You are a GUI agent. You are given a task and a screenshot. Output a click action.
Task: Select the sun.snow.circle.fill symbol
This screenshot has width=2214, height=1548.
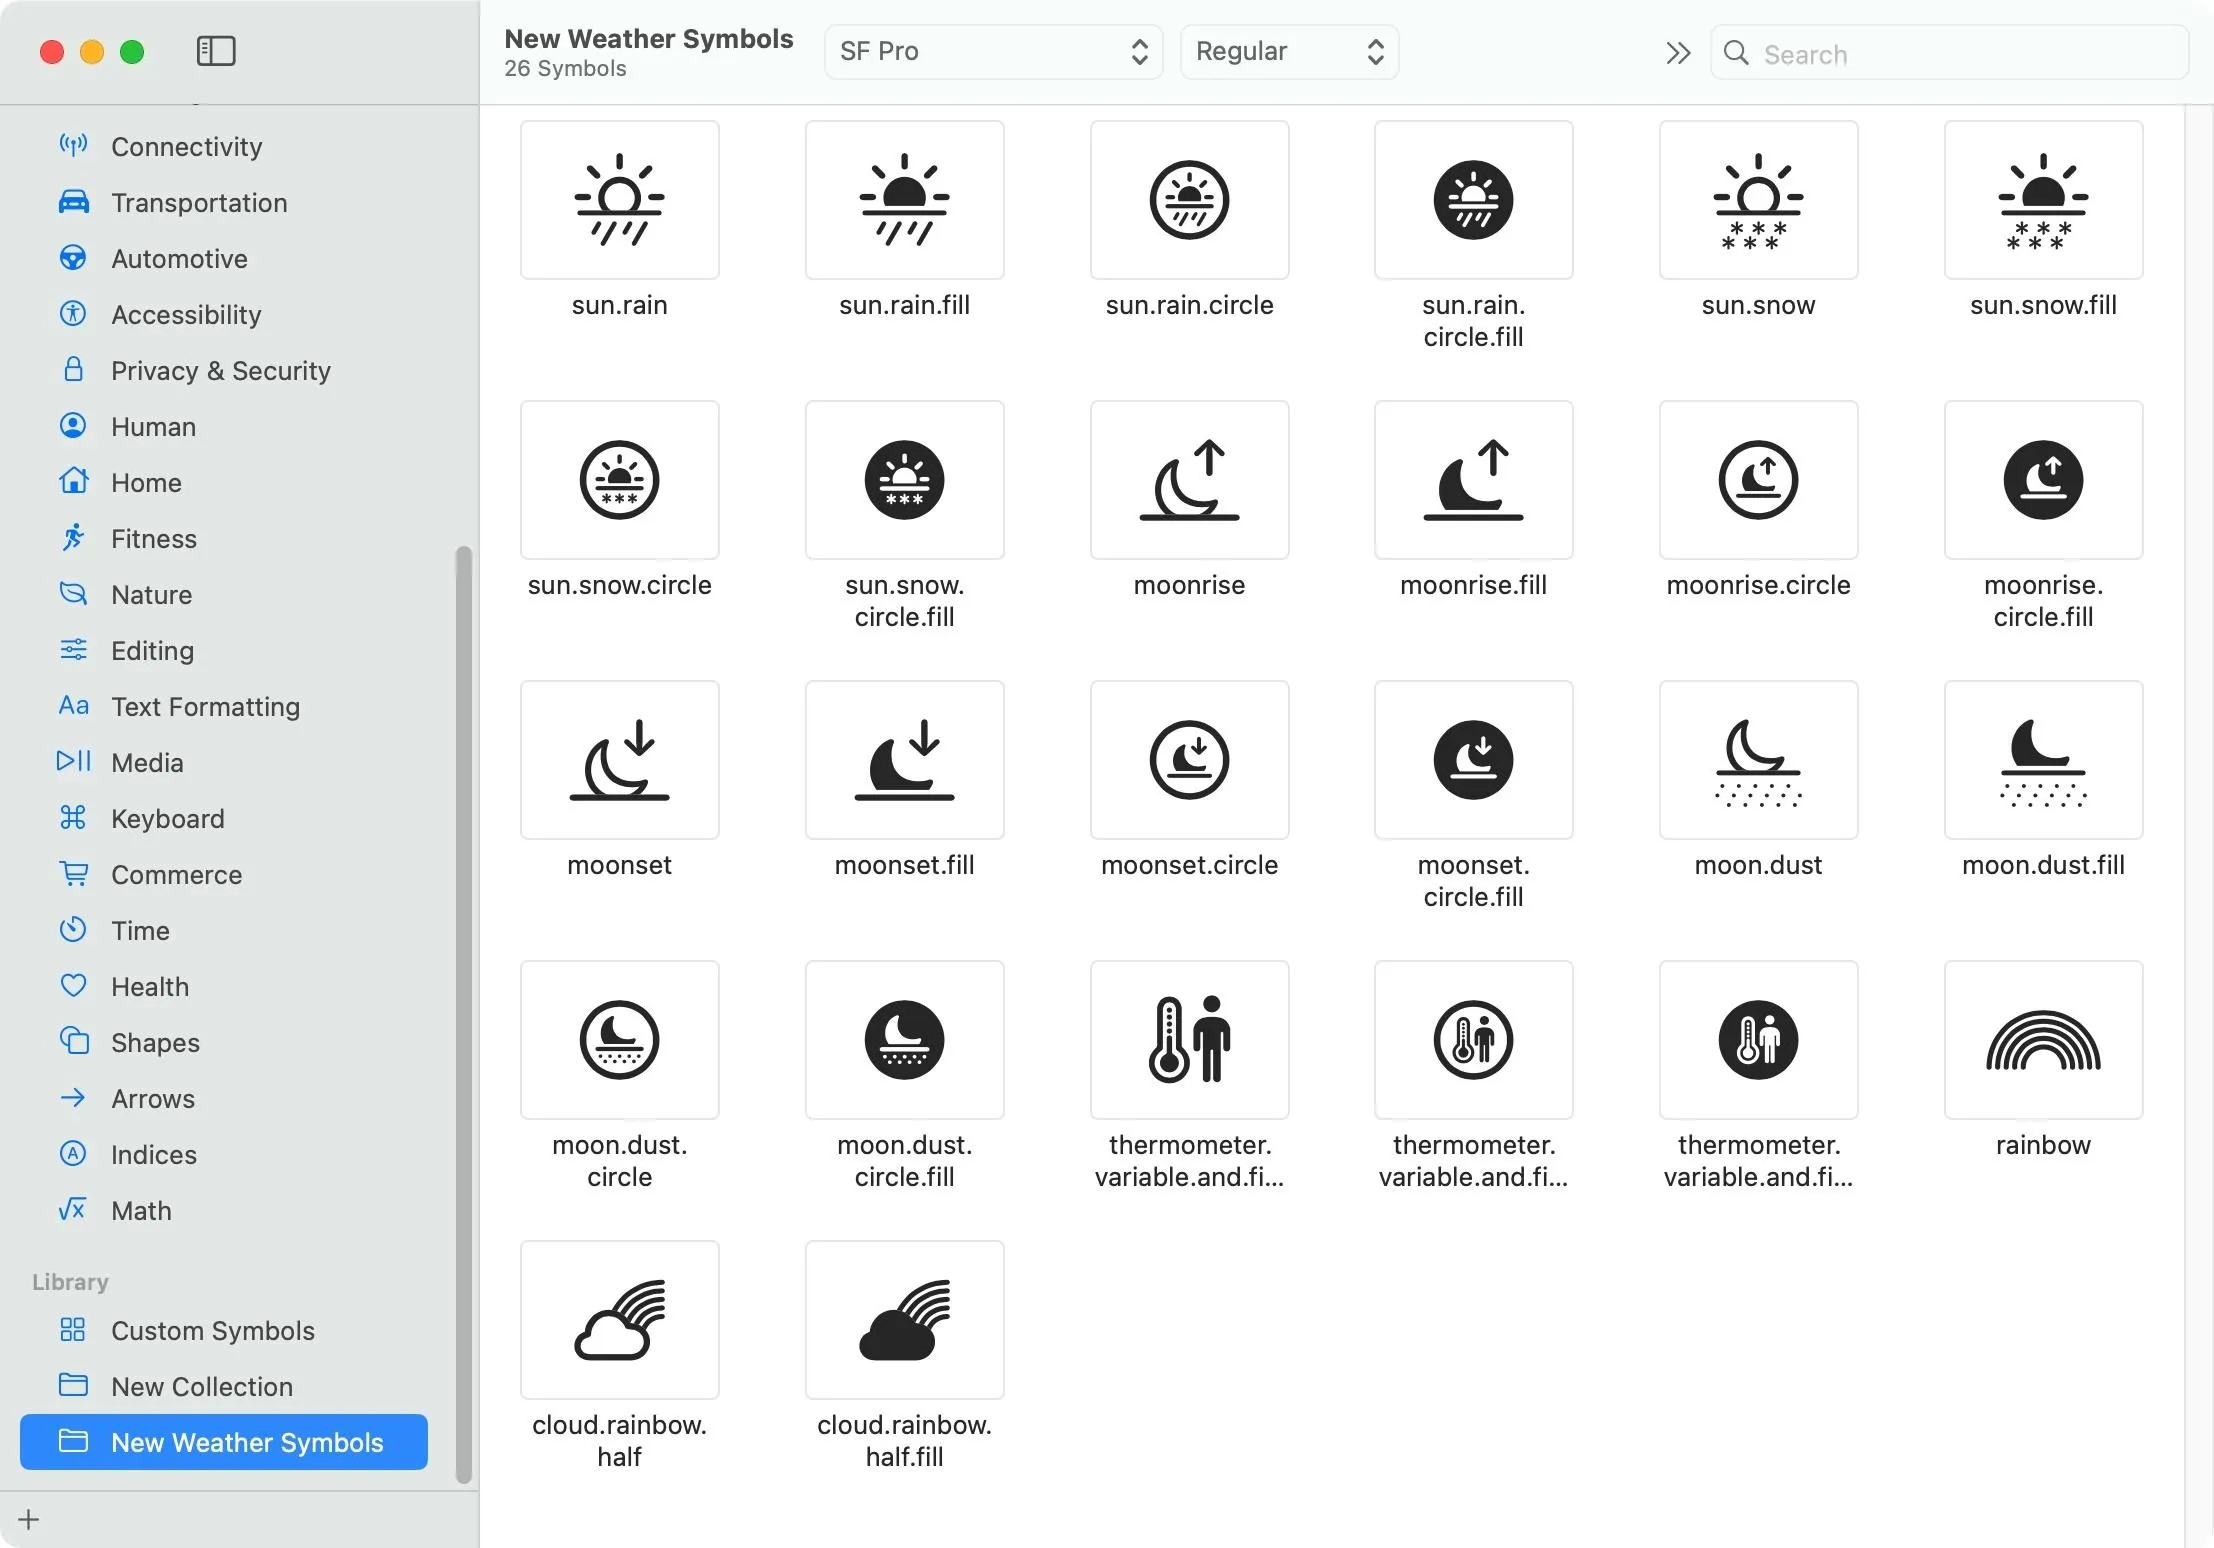click(x=904, y=480)
